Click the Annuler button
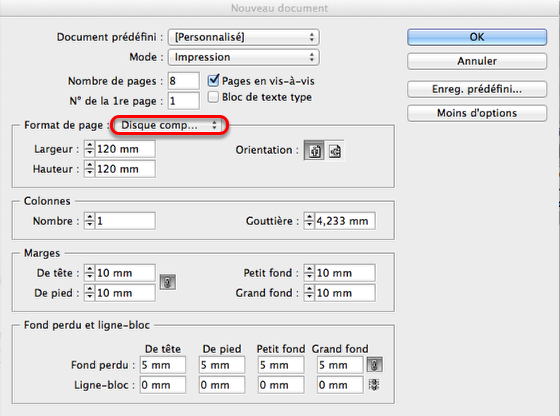The width and height of the screenshot is (560, 416). coord(477,61)
